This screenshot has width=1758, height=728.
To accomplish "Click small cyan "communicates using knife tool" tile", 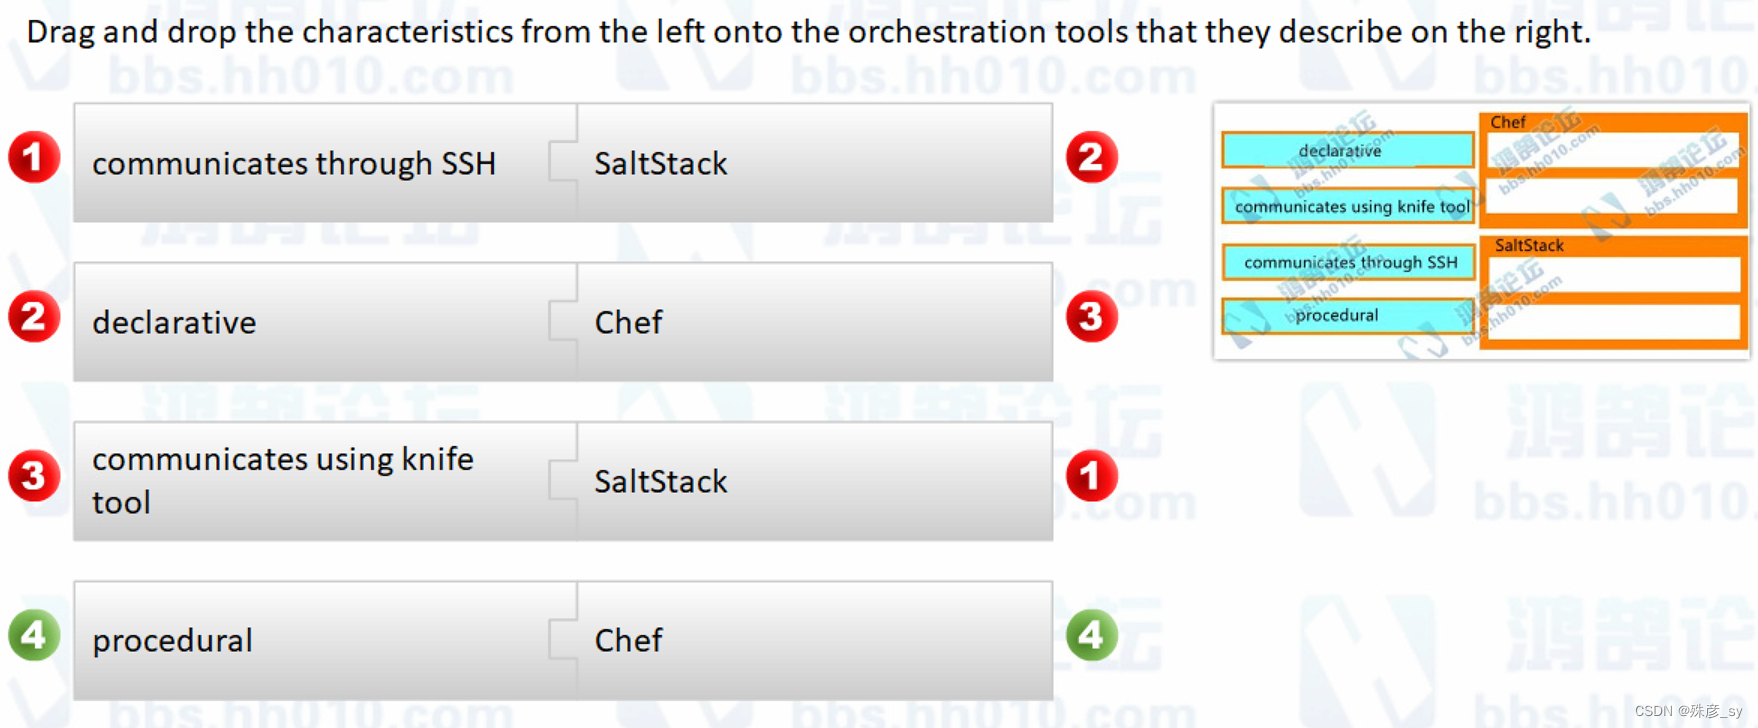I will tap(1349, 206).
